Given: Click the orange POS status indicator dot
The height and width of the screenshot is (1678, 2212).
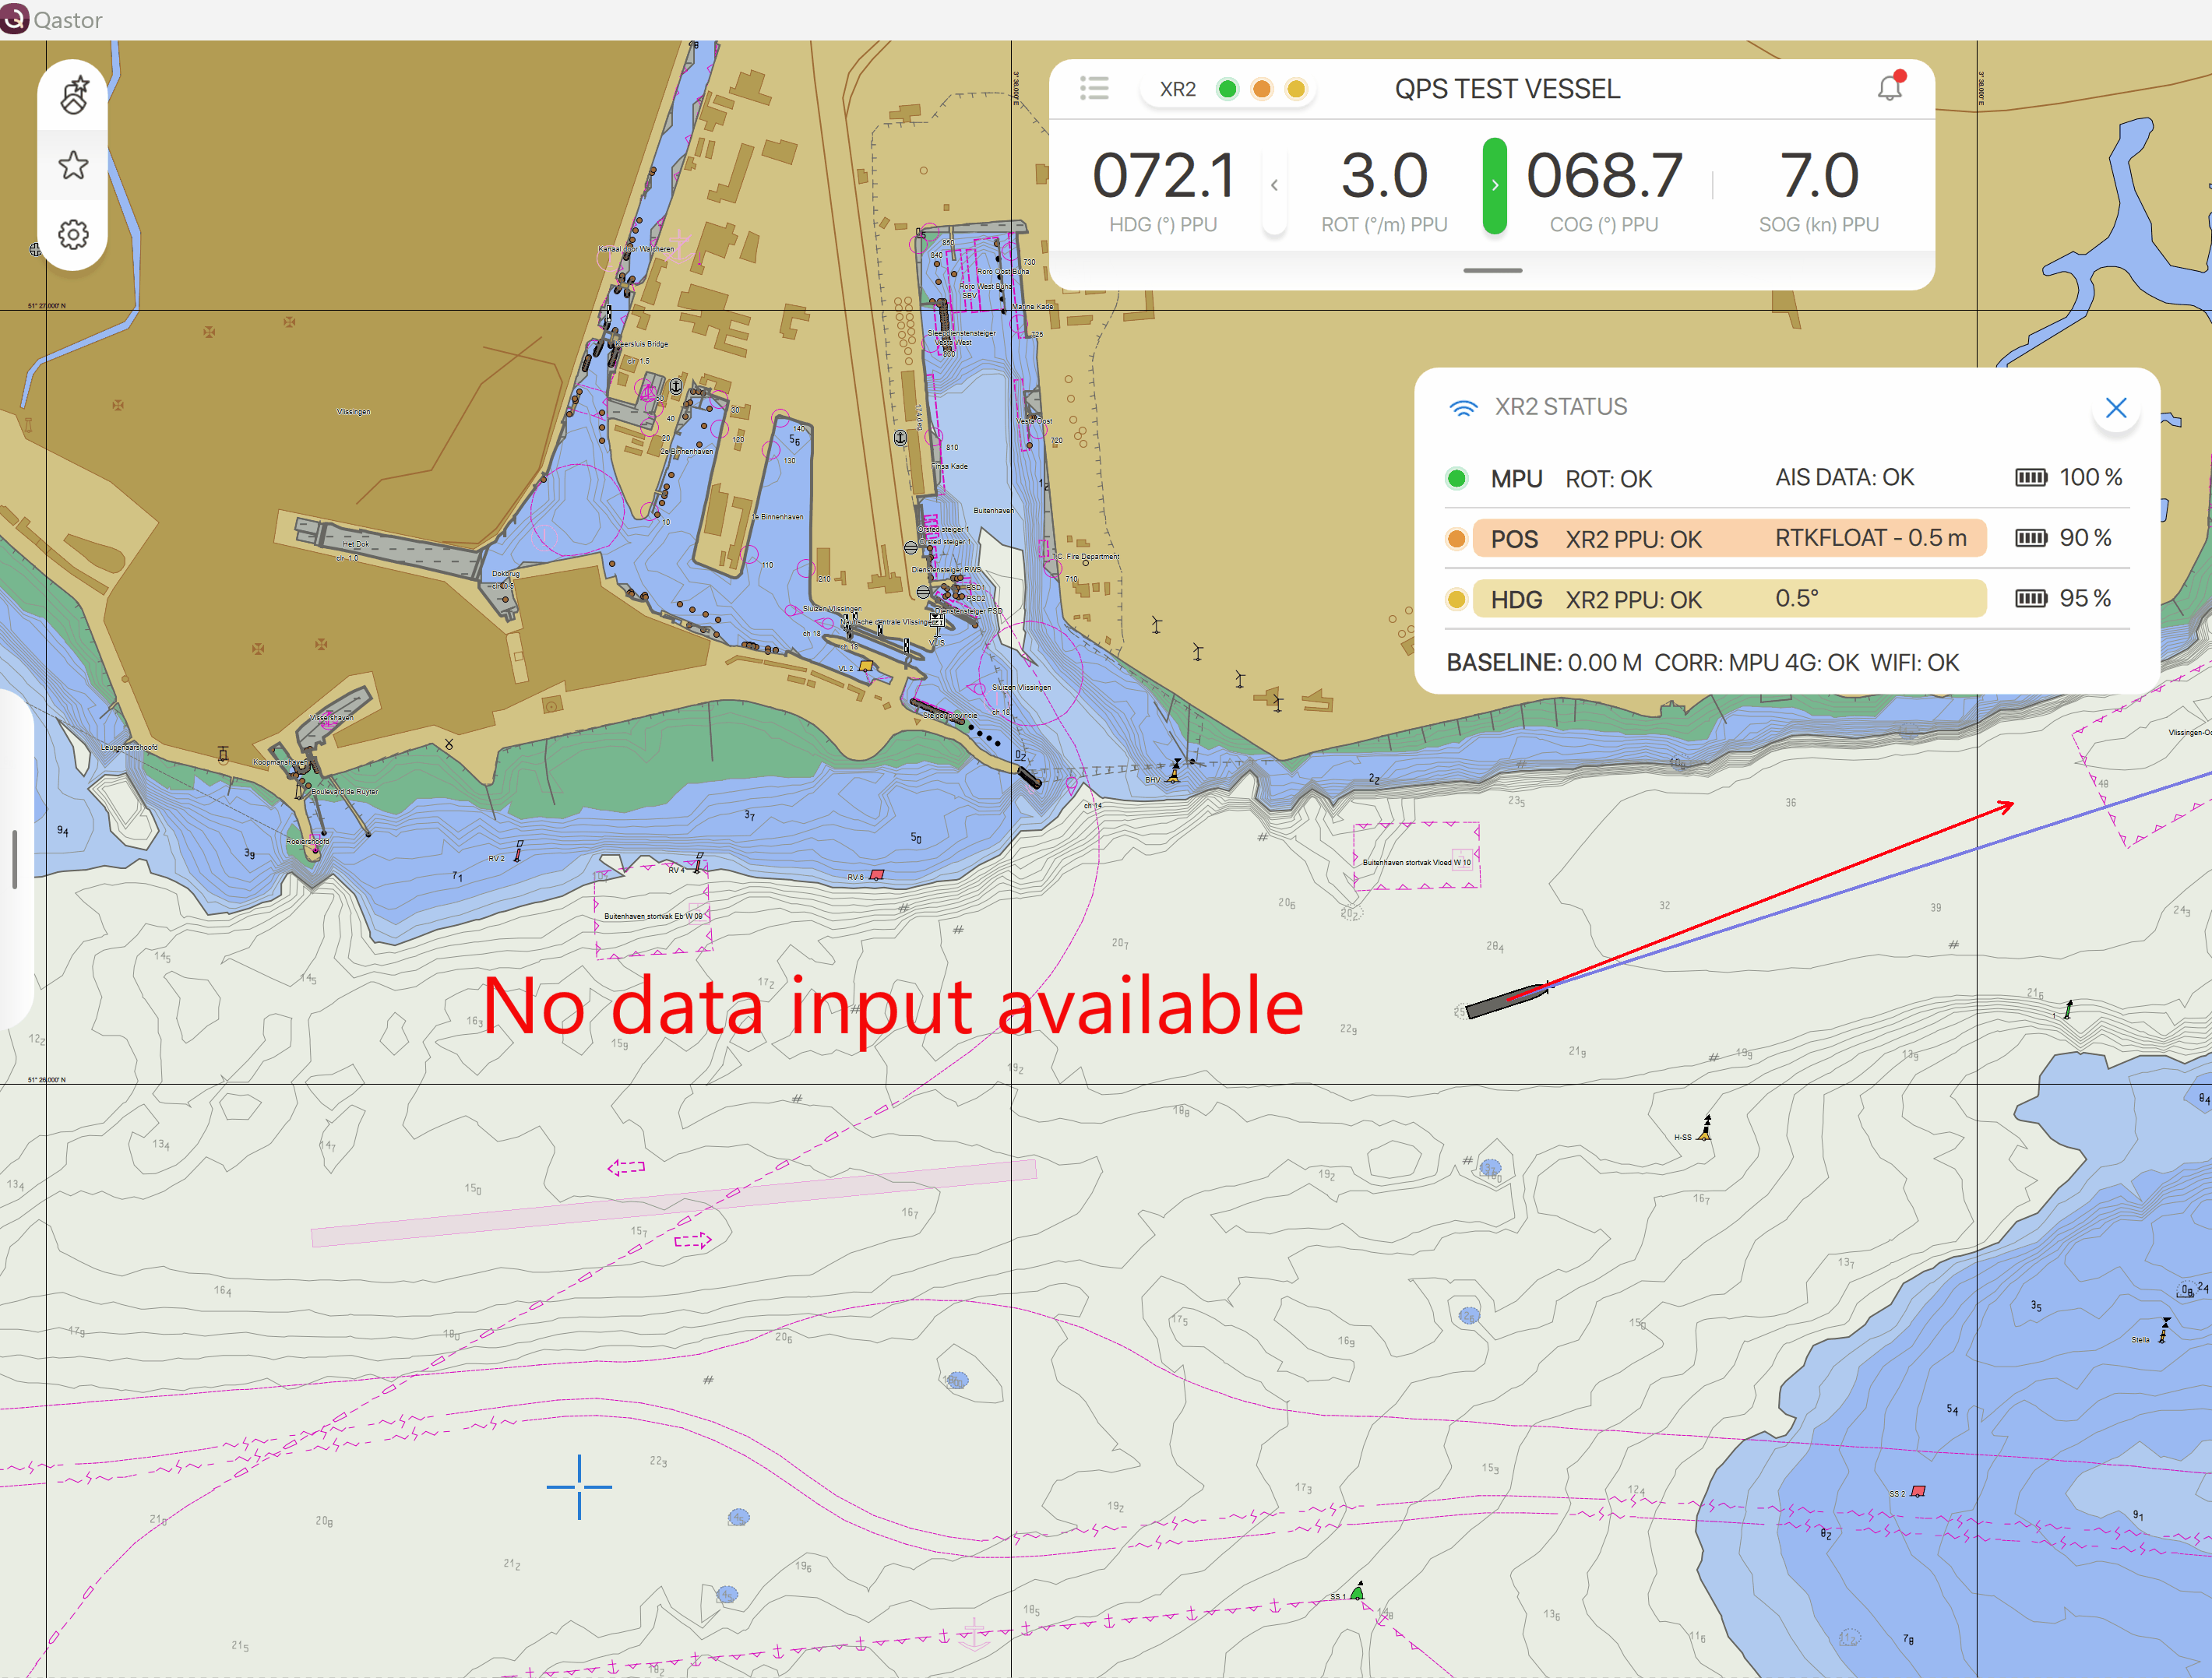Looking at the screenshot, I should click(x=1456, y=539).
